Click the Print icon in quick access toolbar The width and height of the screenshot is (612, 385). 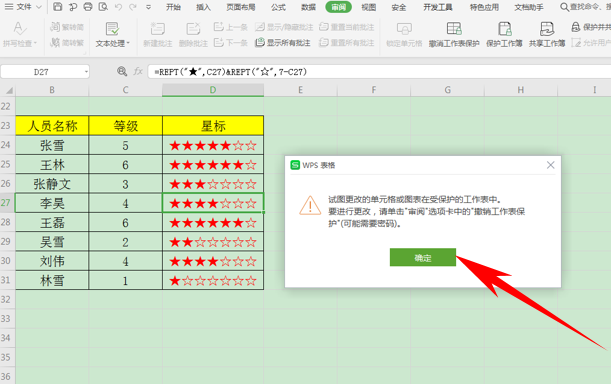click(88, 7)
